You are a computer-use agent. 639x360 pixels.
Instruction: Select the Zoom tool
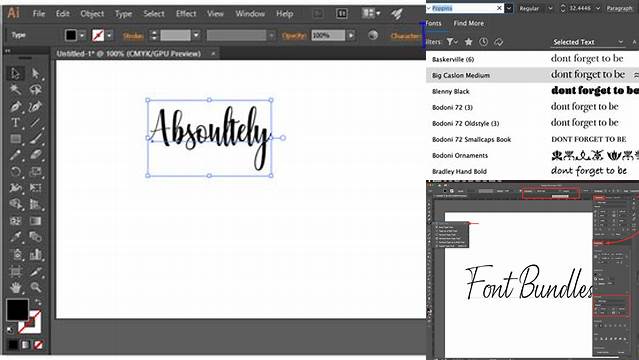click(x=36, y=287)
